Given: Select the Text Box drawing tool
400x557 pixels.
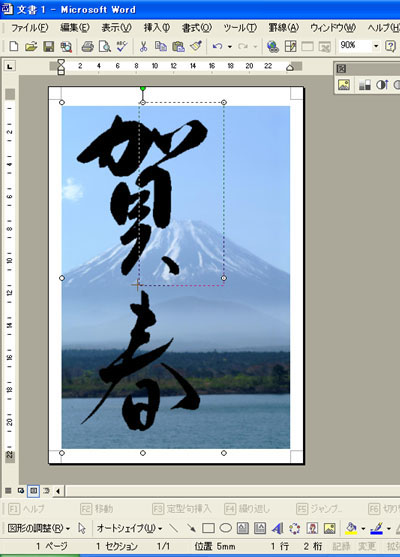Looking at the screenshot, I should pyautogui.click(x=243, y=529).
